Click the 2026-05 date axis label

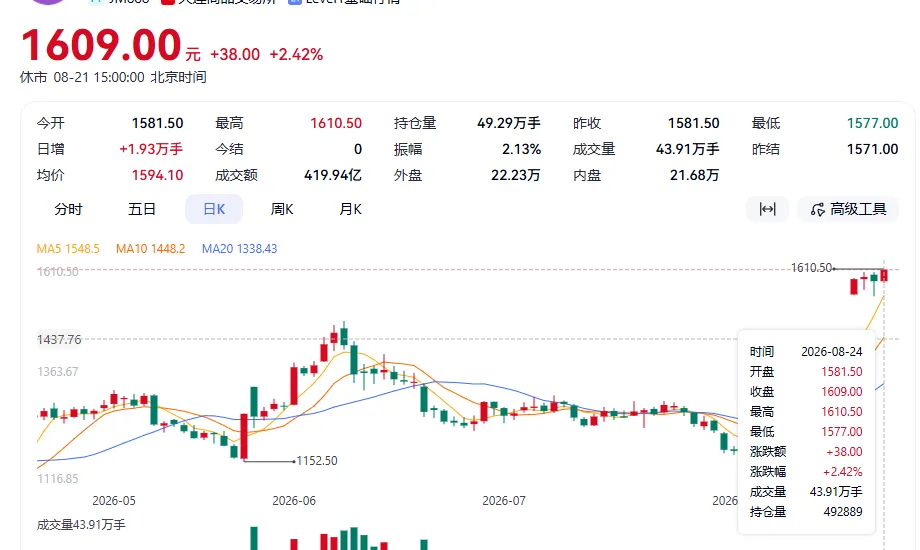click(114, 501)
